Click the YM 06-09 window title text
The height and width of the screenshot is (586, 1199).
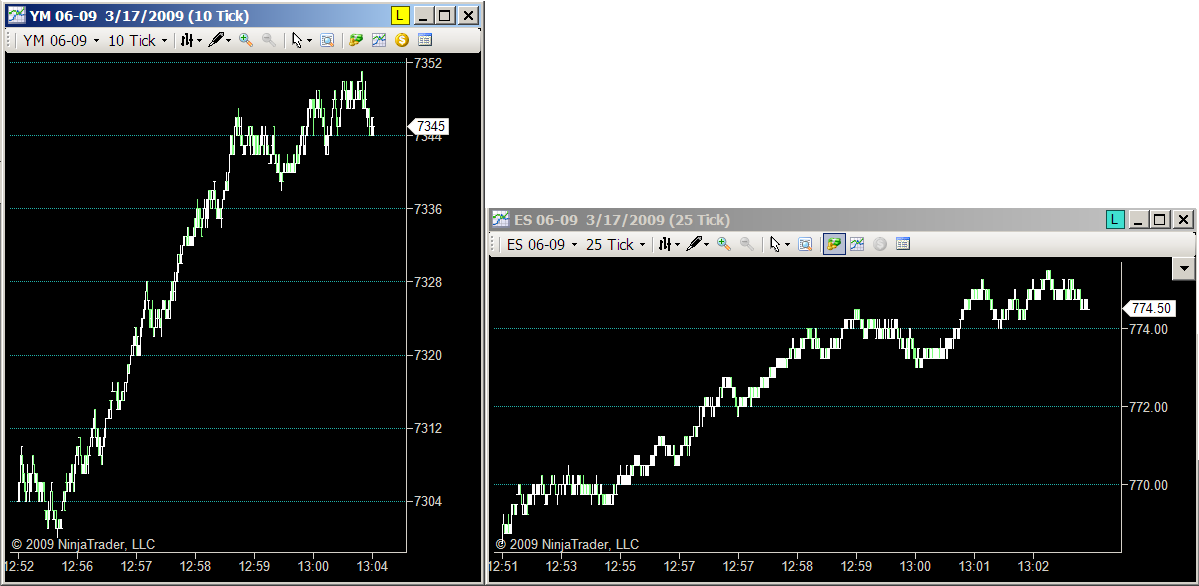coord(139,15)
